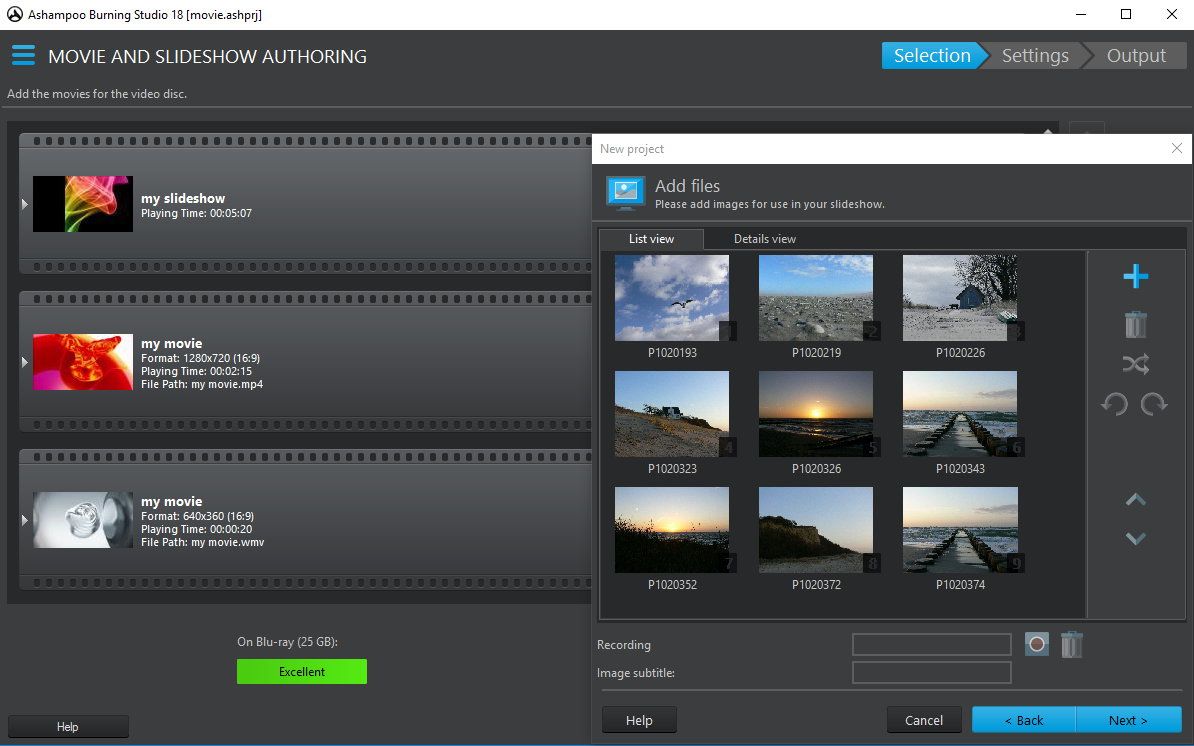This screenshot has height=746, width=1194.
Task: Move selected image up with chevron
Action: tap(1135, 500)
